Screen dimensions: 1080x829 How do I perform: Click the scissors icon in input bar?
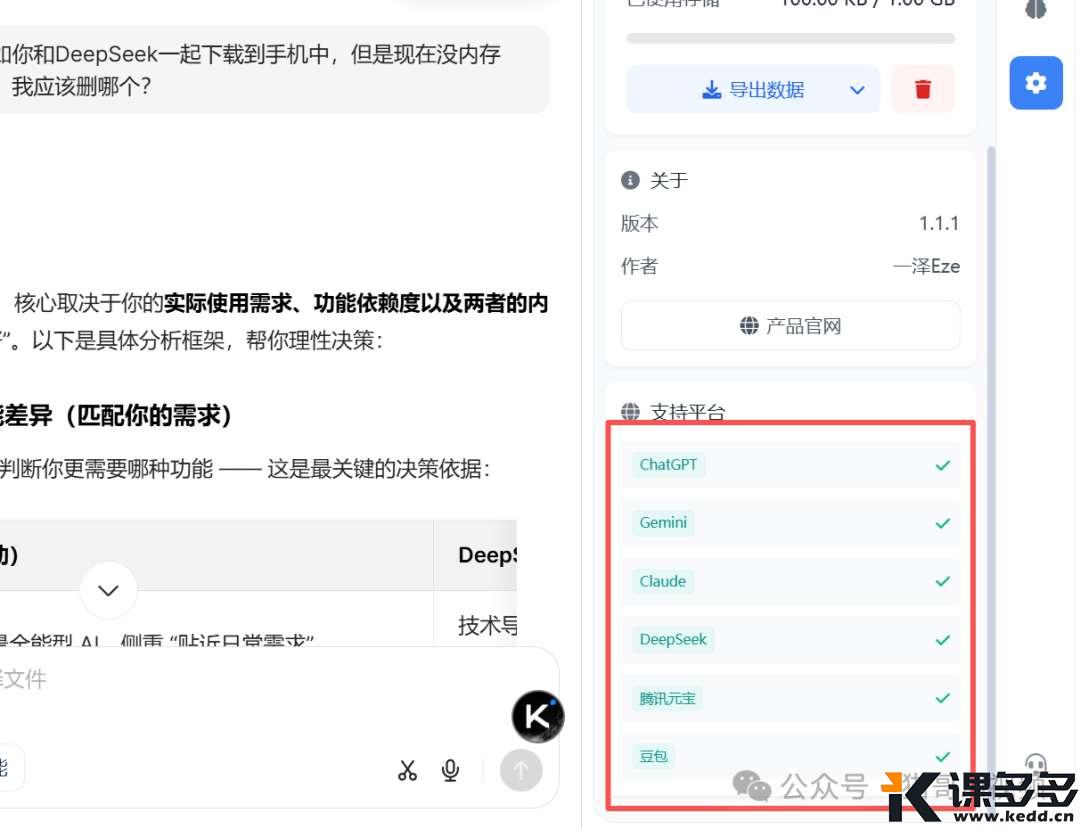coord(407,770)
